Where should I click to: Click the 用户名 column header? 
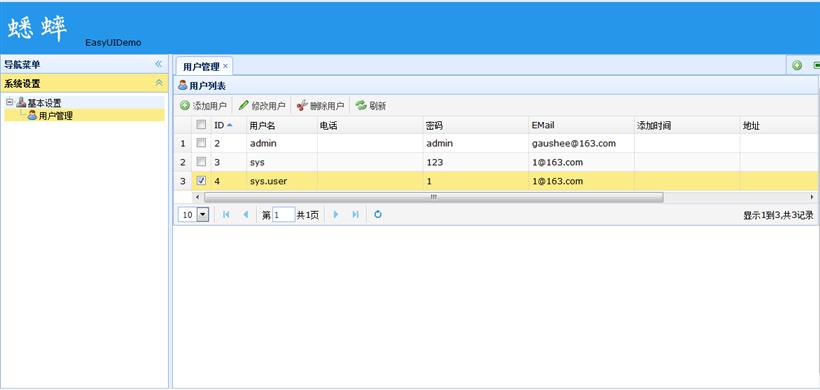281,125
